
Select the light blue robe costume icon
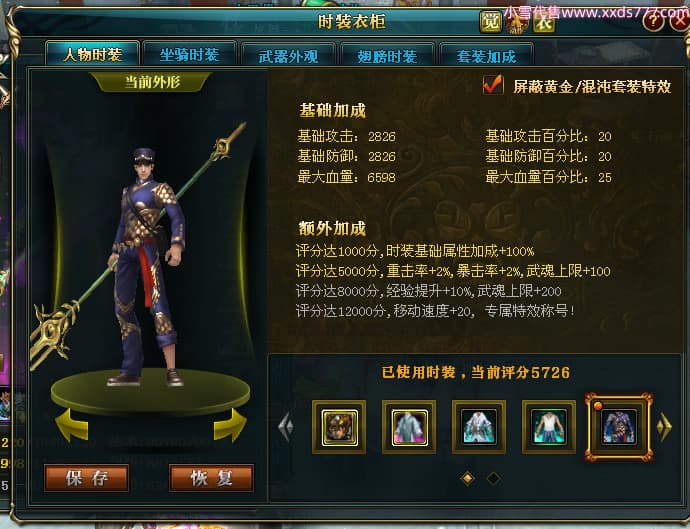click(409, 427)
